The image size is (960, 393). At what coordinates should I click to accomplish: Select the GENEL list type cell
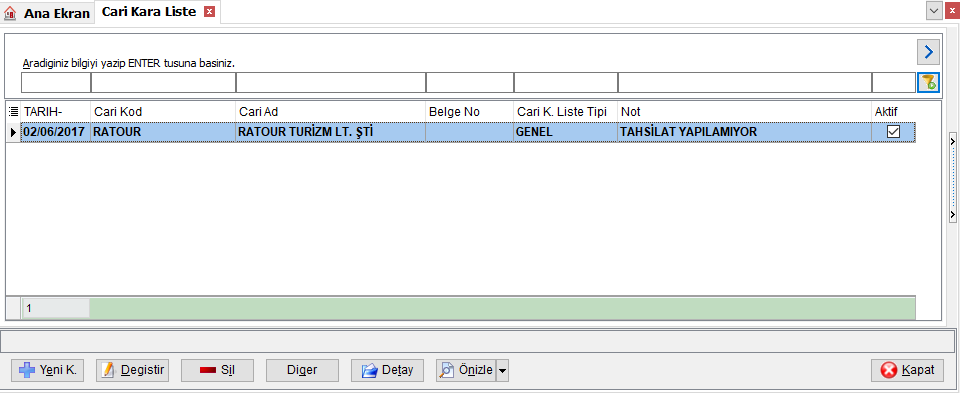(566, 132)
